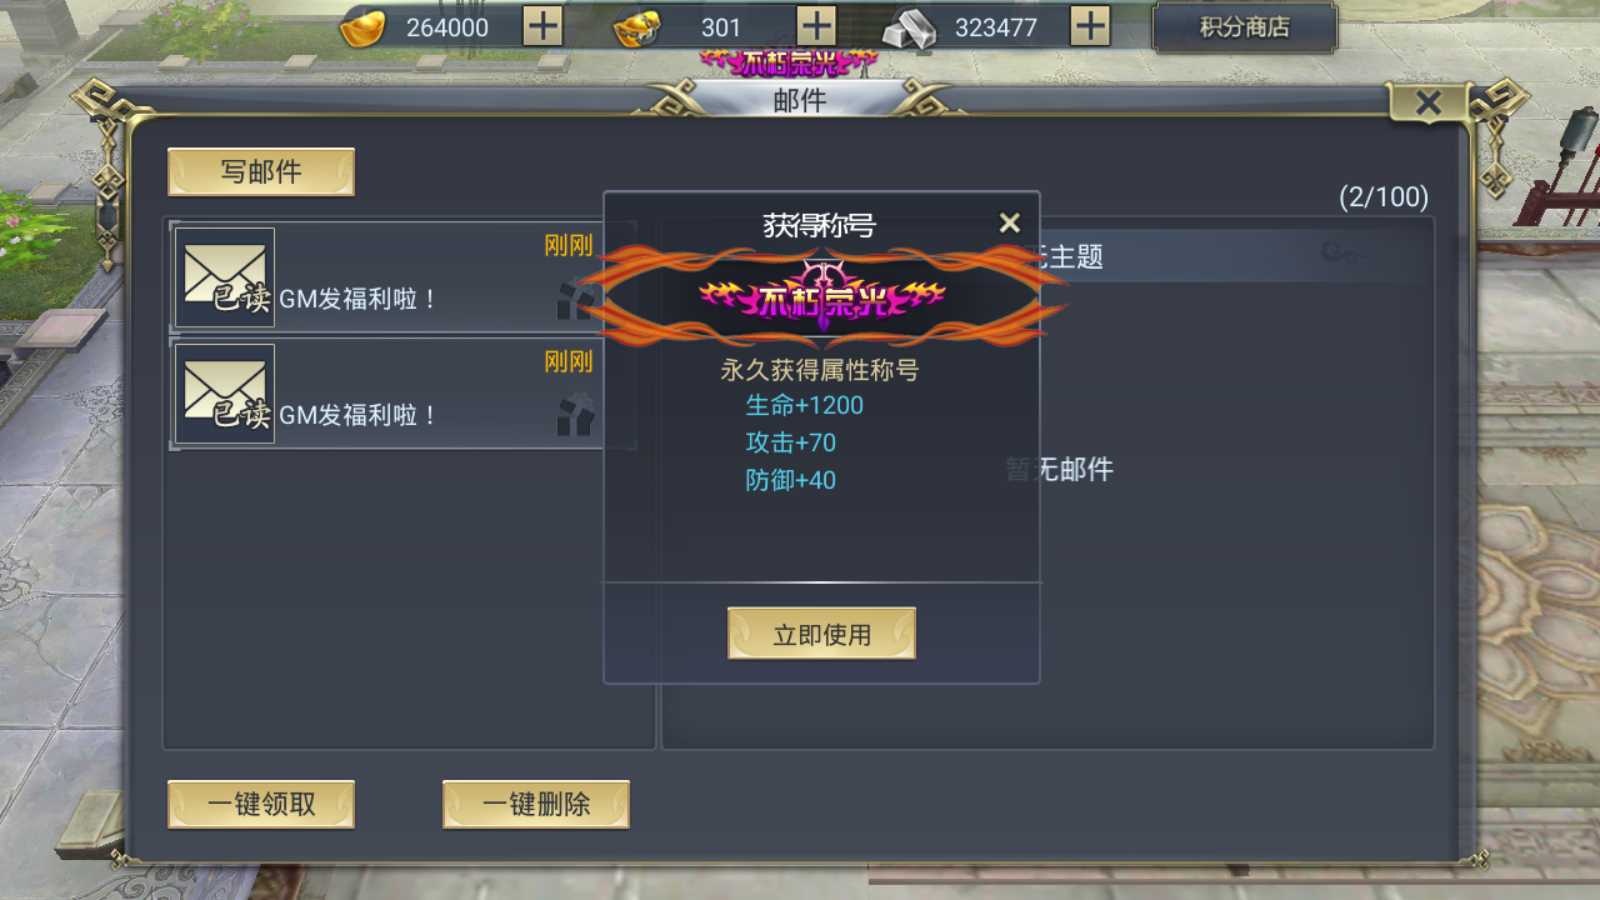Screen dimensions: 1600x900
Task: Click 立即使用 to equip title
Action: point(821,634)
